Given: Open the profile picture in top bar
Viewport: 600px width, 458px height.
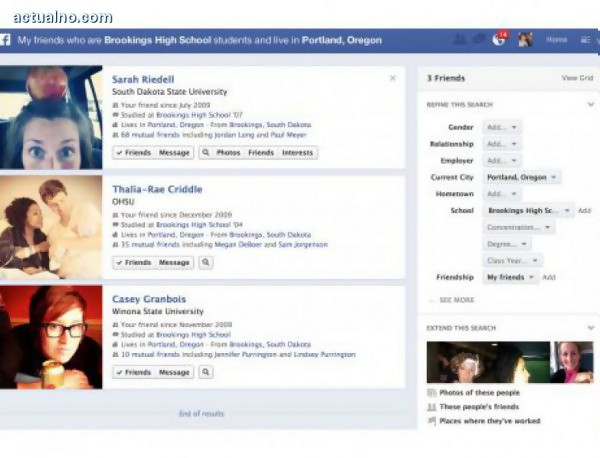Looking at the screenshot, I should 525,40.
